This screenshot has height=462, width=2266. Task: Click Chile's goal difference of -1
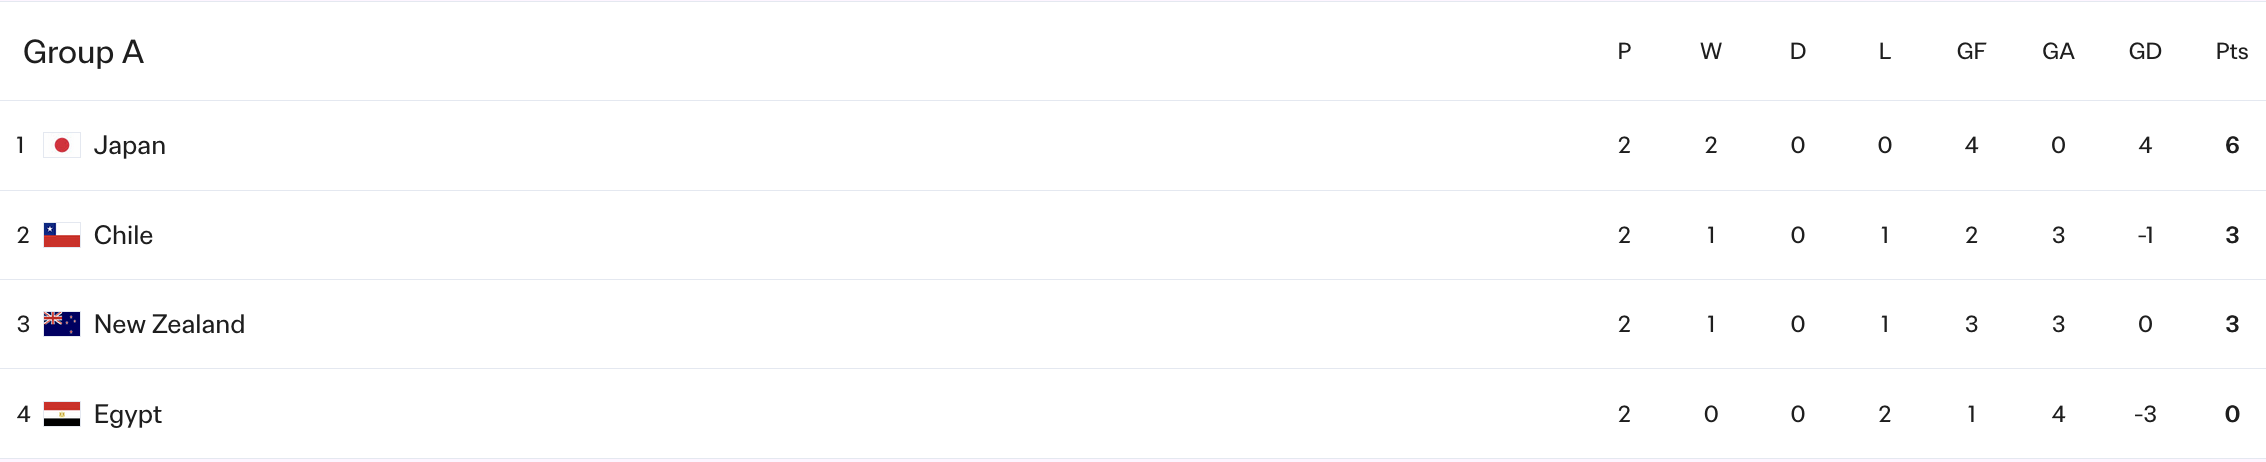2144,235
